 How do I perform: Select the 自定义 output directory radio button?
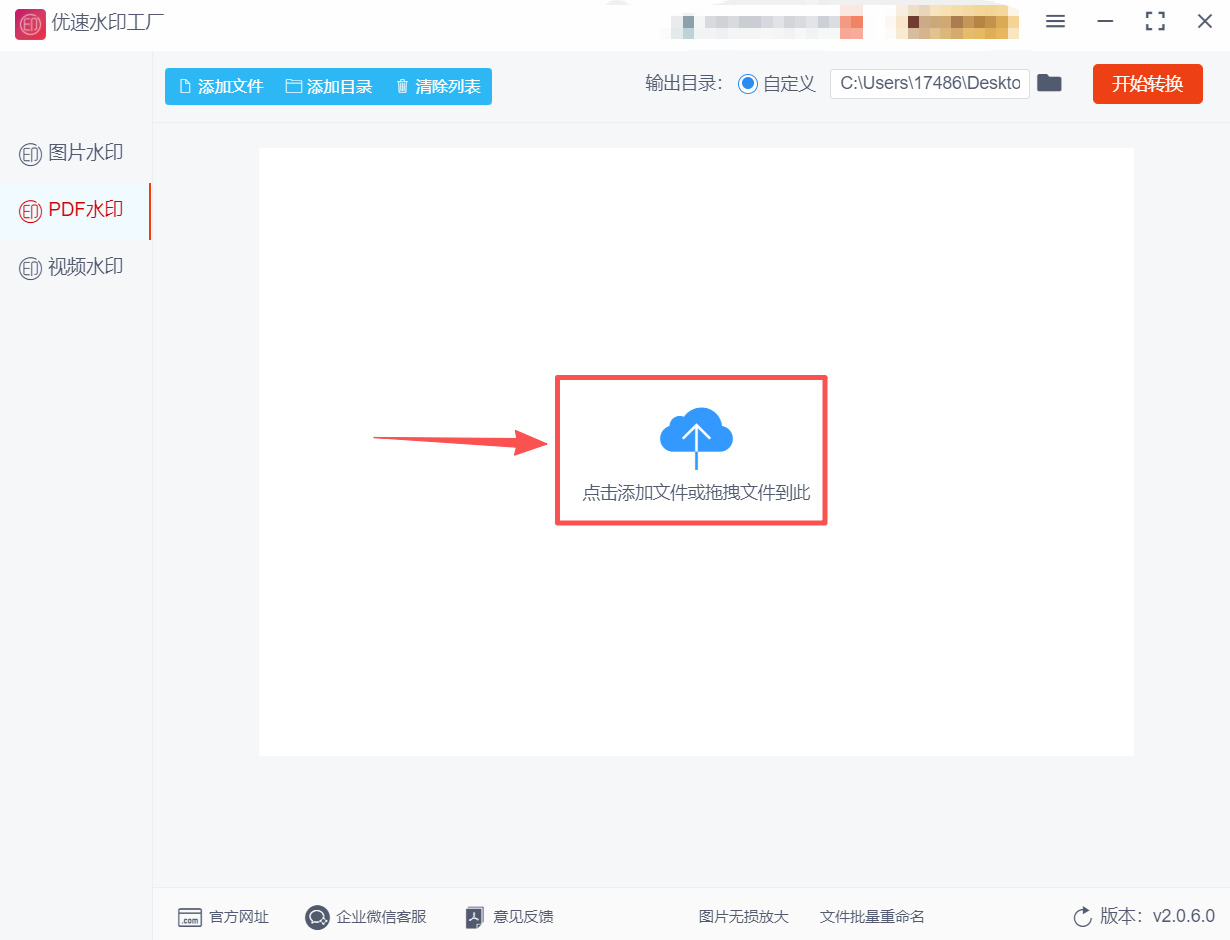(x=748, y=84)
